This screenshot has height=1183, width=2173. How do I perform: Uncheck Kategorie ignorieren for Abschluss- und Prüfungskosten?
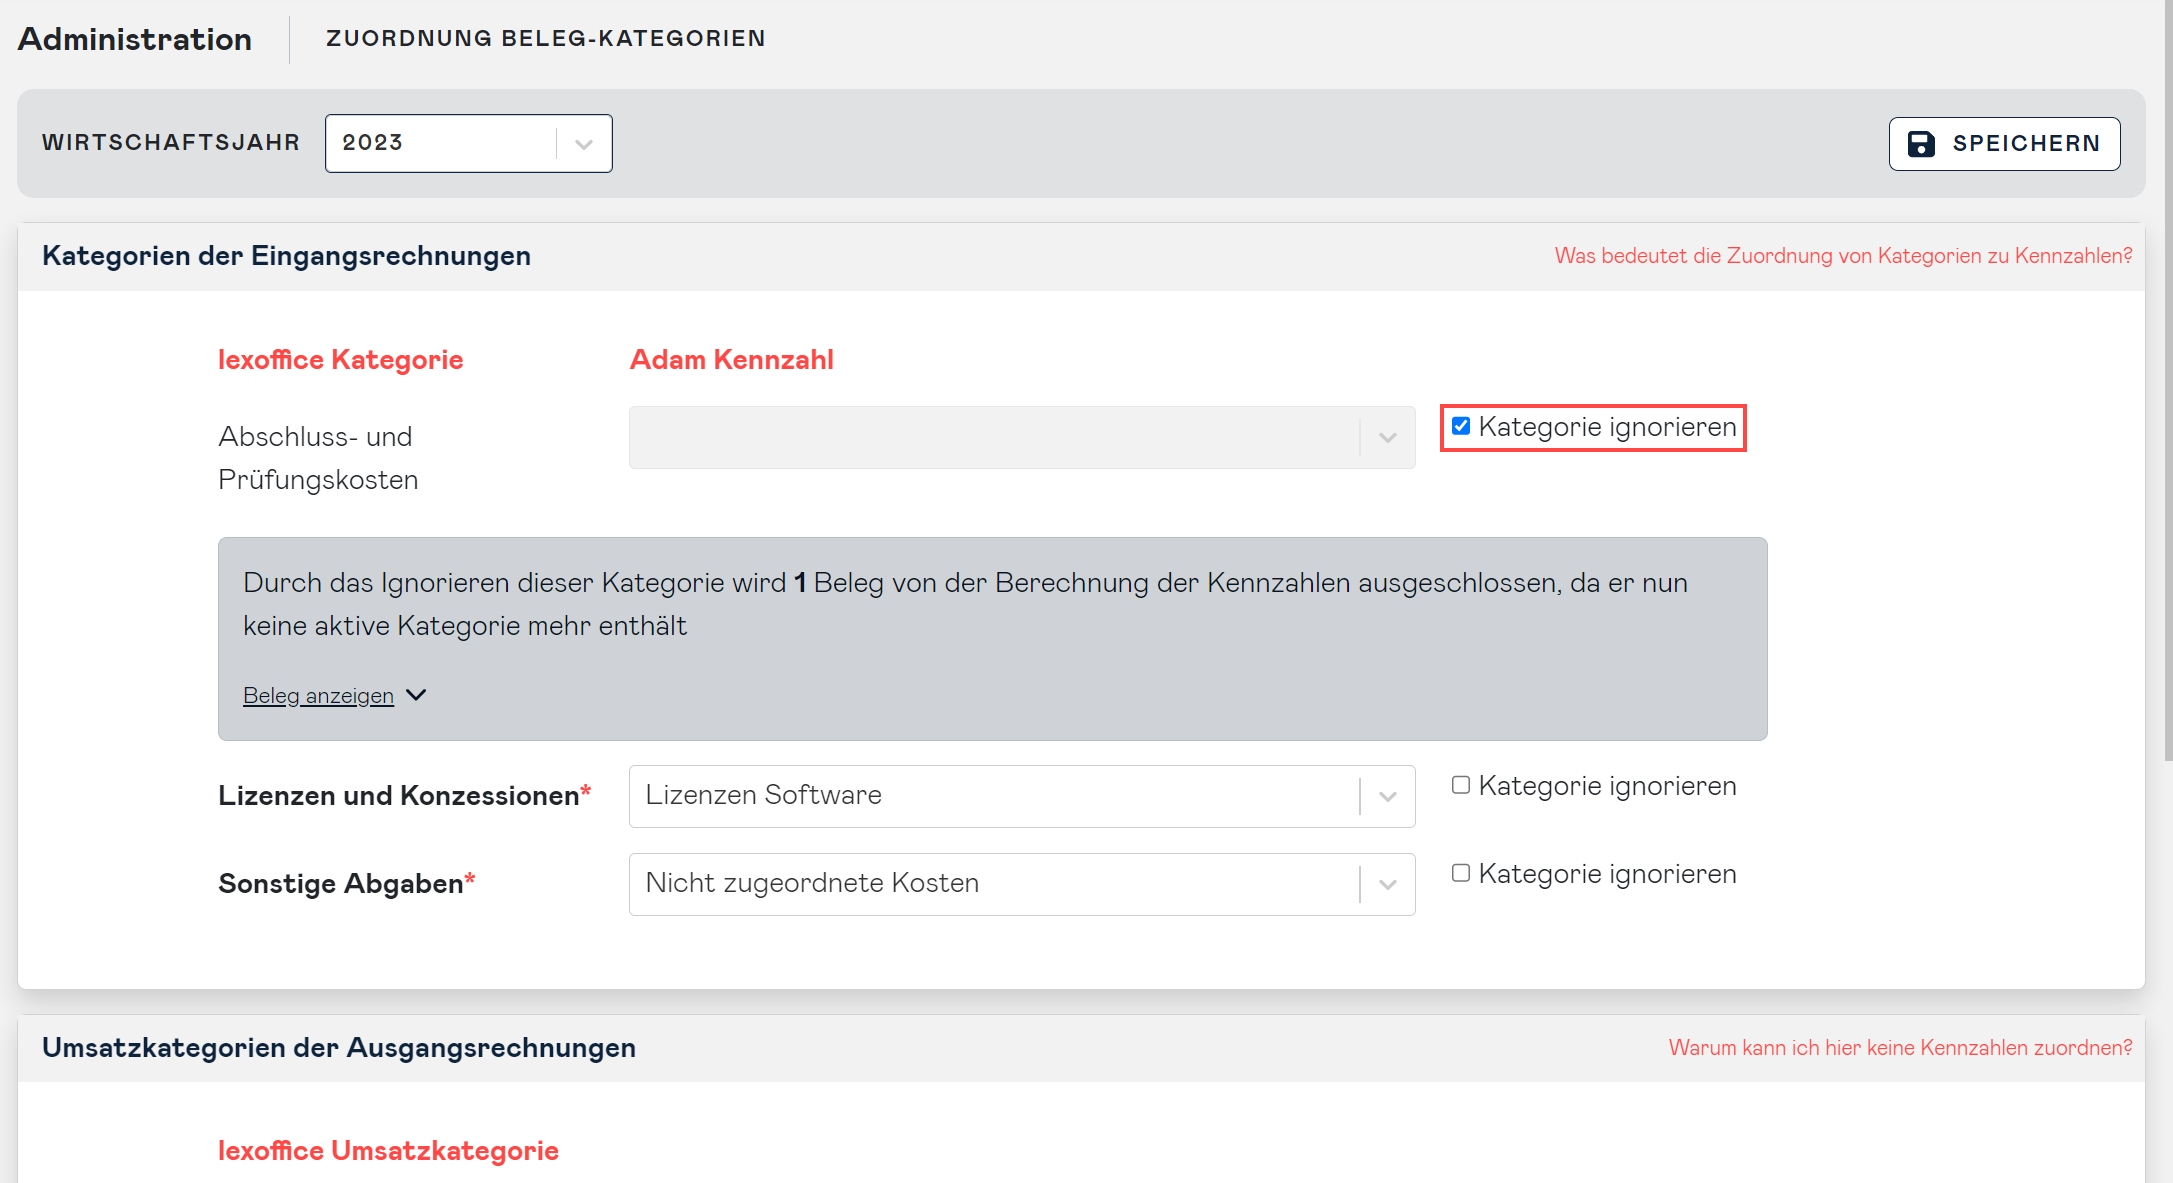pos(1461,426)
